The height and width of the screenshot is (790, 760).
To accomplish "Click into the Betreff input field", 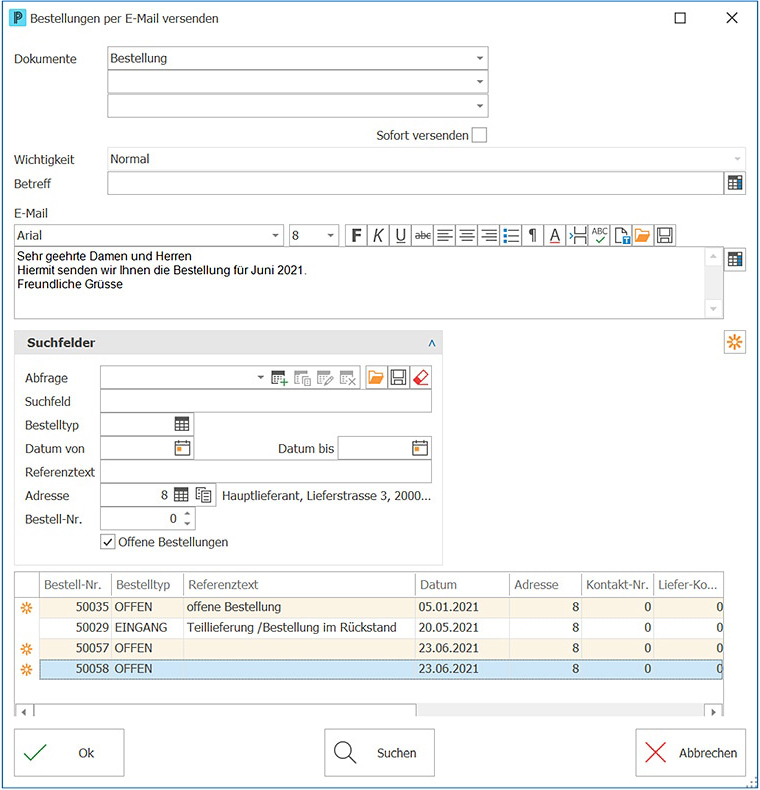I will pyautogui.click(x=416, y=183).
